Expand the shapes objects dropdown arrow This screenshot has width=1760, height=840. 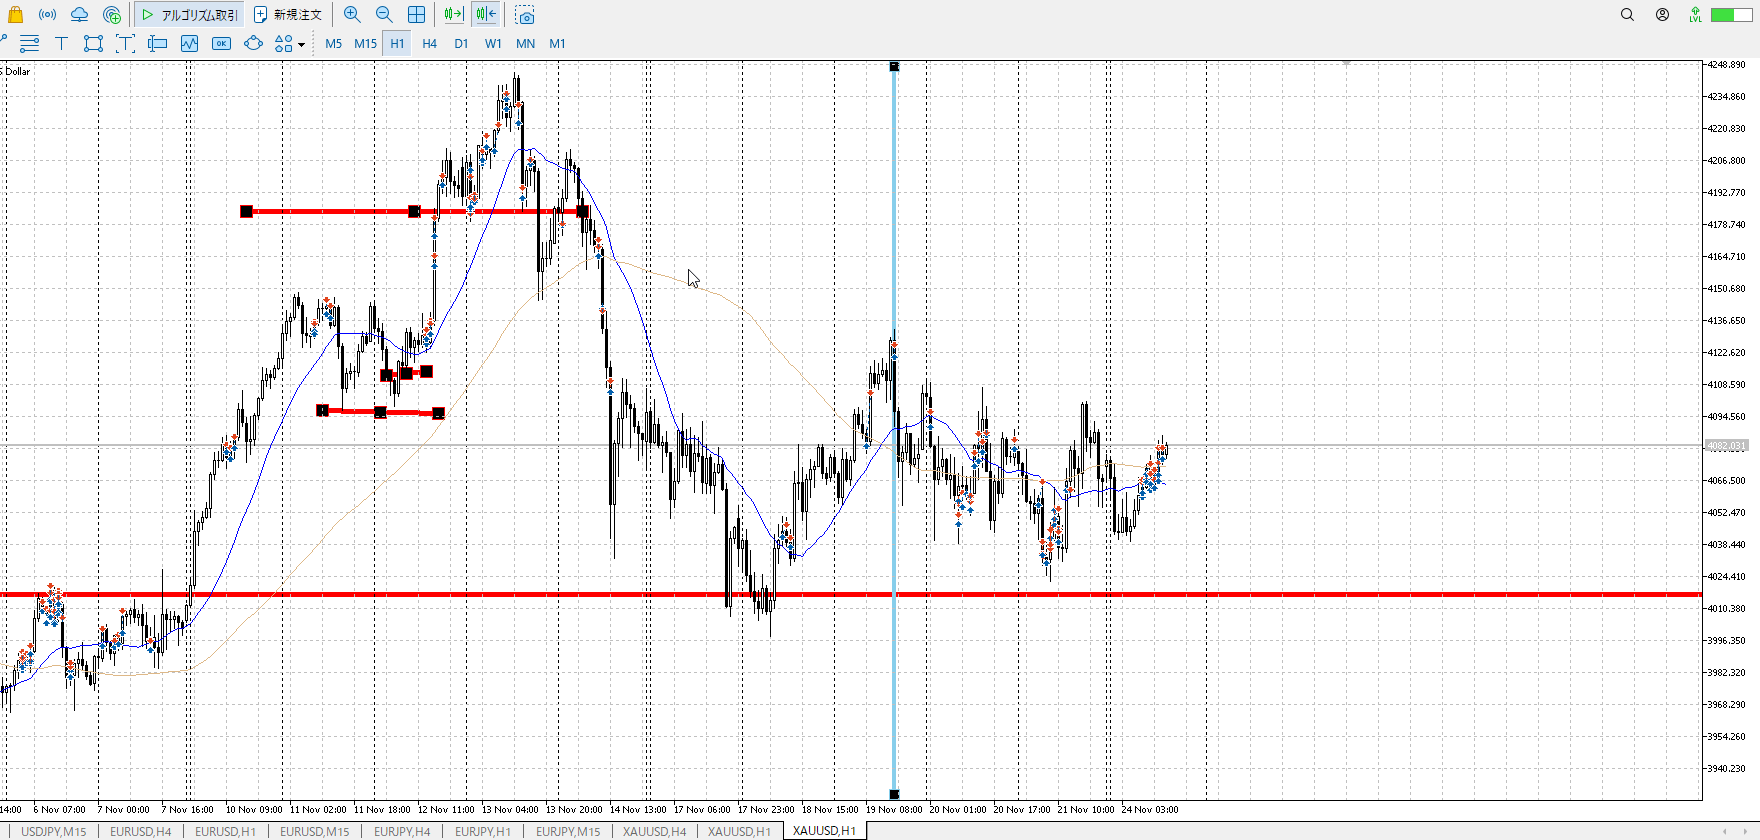(301, 45)
